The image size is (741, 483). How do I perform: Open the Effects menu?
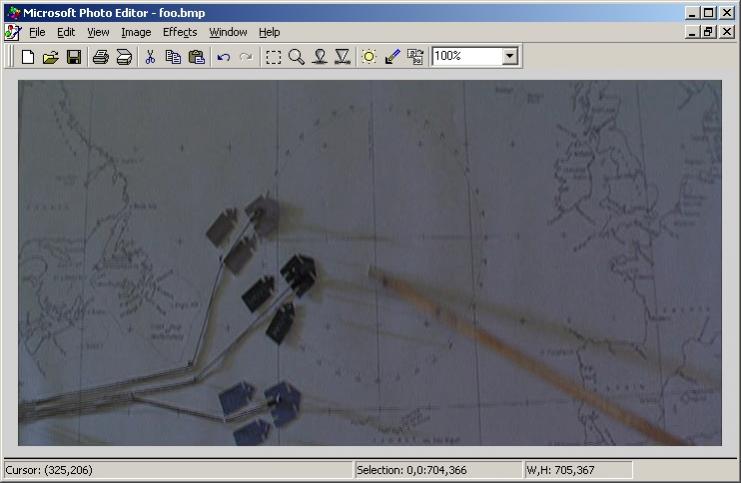click(x=180, y=32)
